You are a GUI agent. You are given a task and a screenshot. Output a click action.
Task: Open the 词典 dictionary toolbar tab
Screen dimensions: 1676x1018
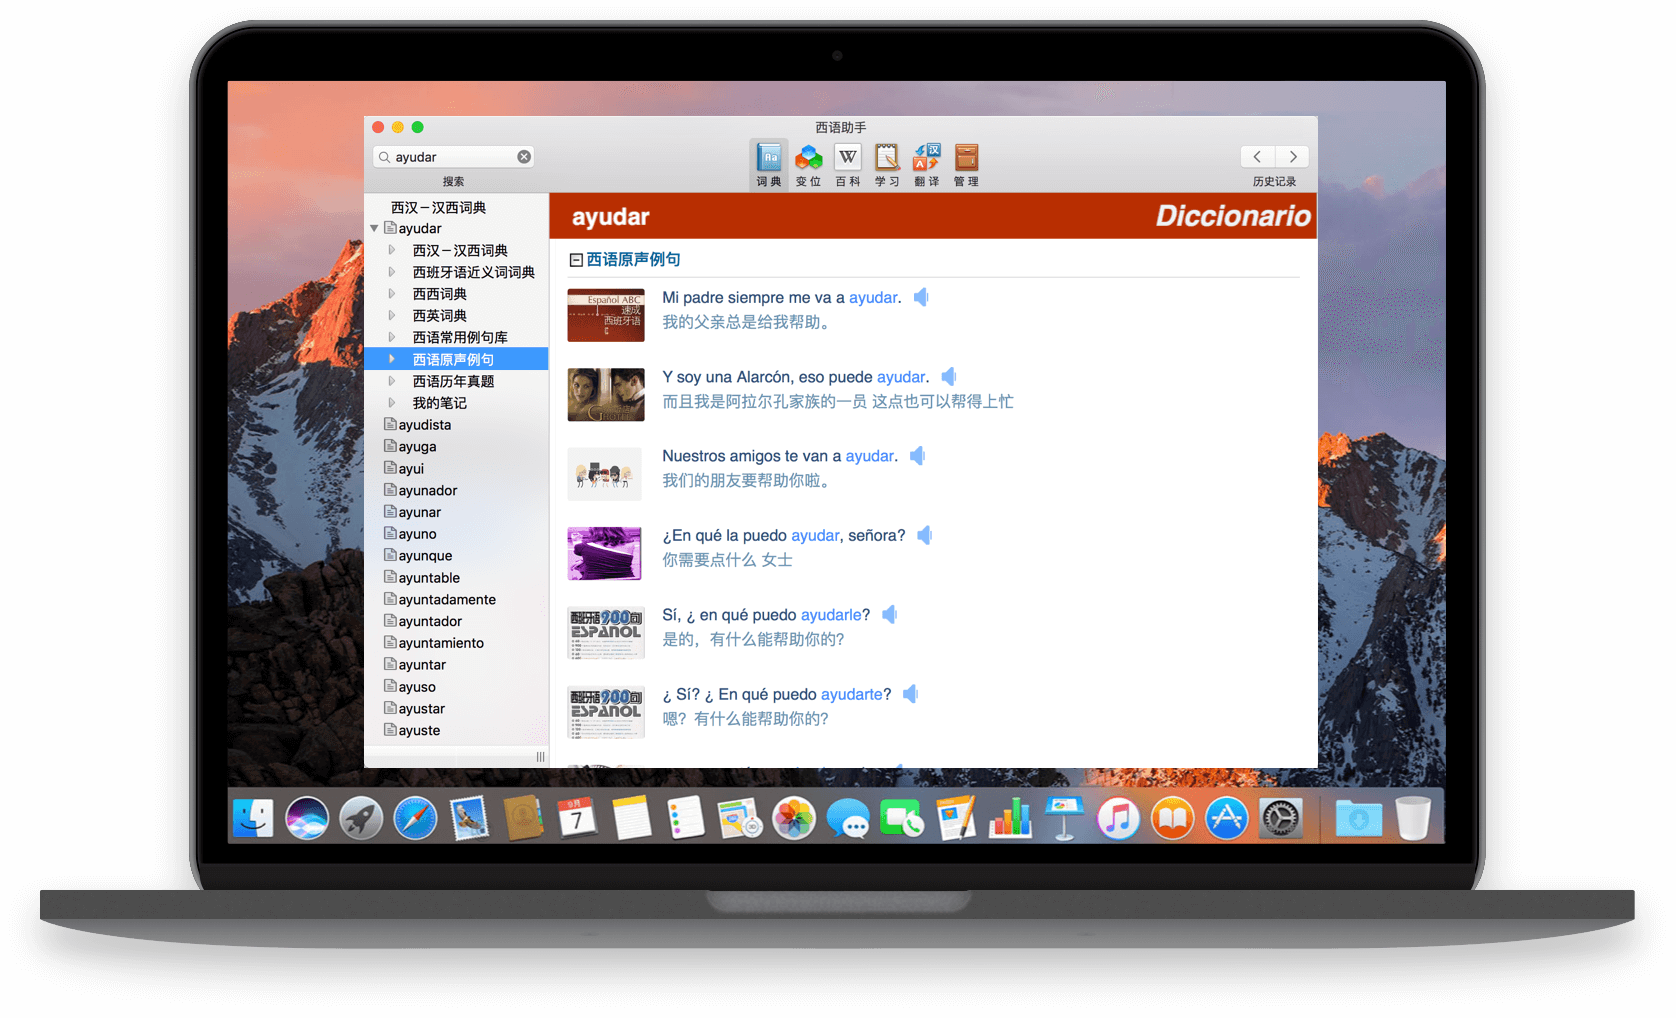(x=768, y=165)
